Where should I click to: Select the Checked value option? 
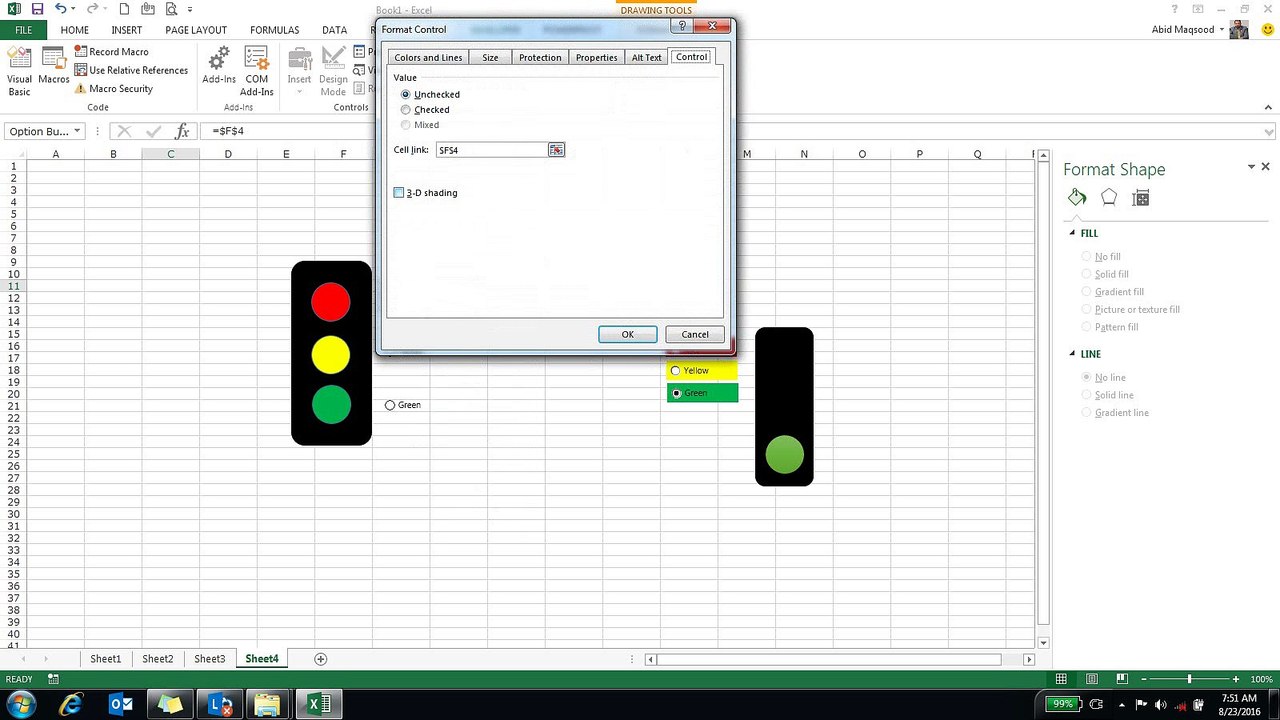(425, 109)
